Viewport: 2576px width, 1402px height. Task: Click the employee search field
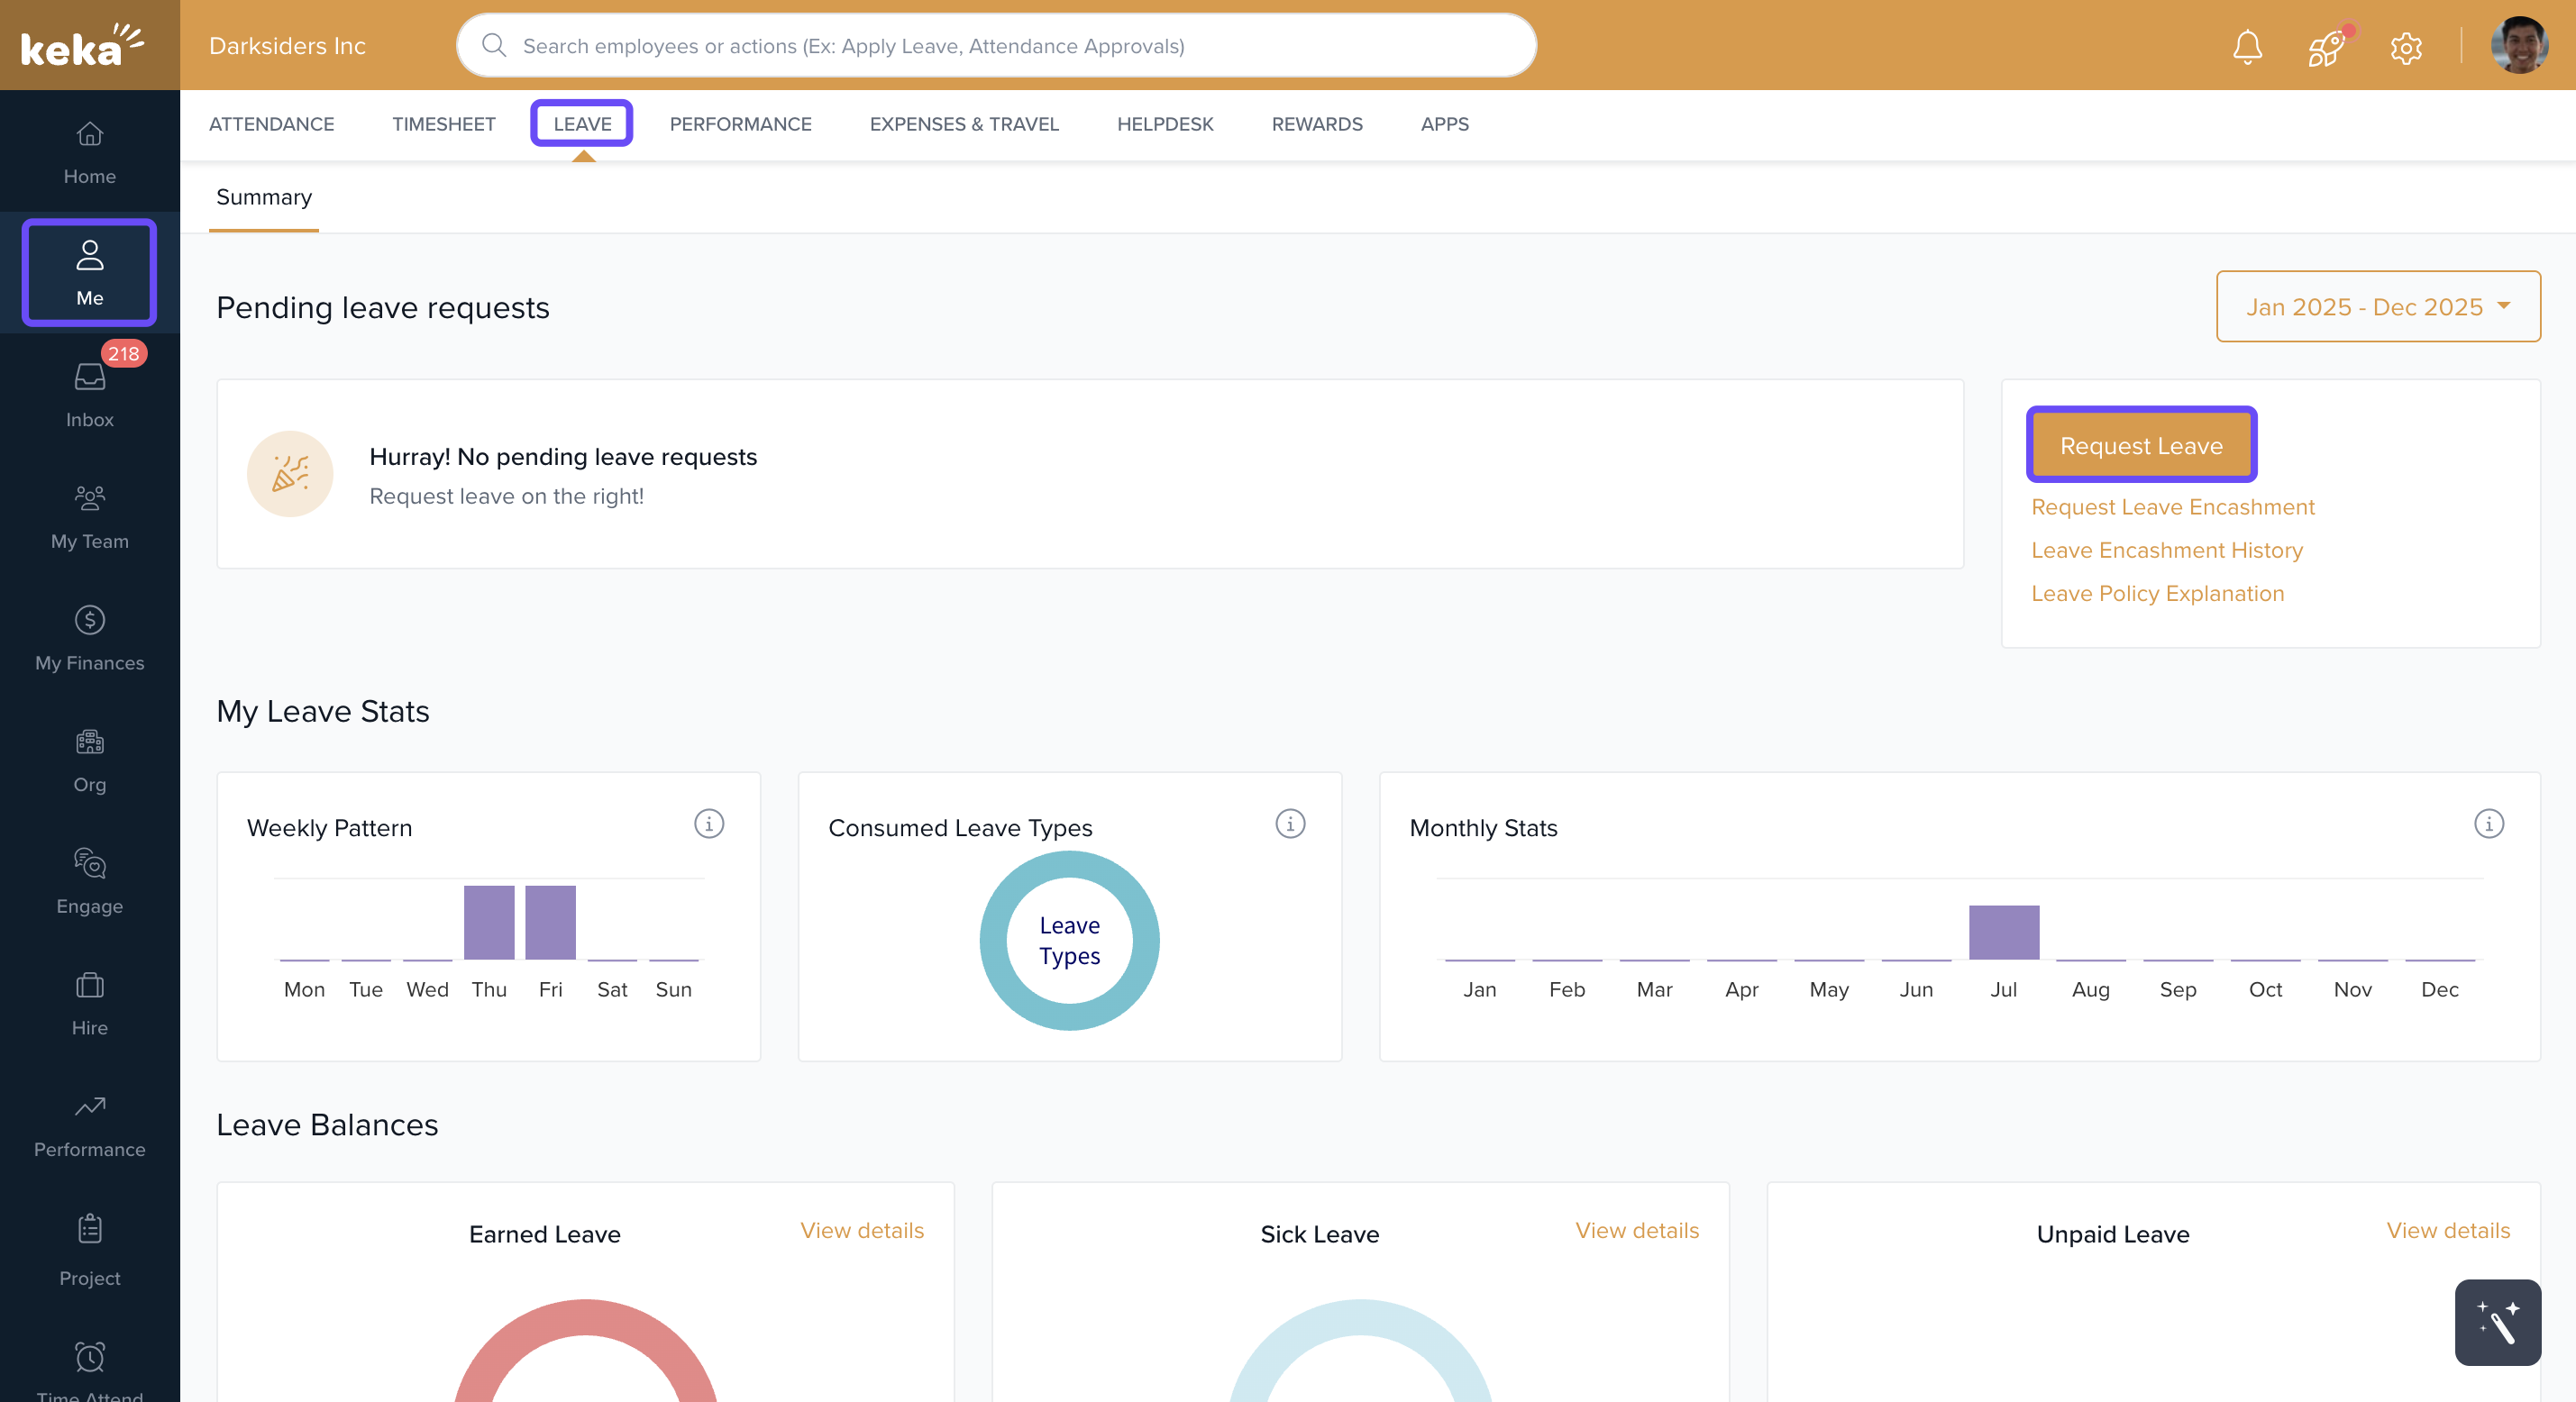pyautogui.click(x=996, y=46)
